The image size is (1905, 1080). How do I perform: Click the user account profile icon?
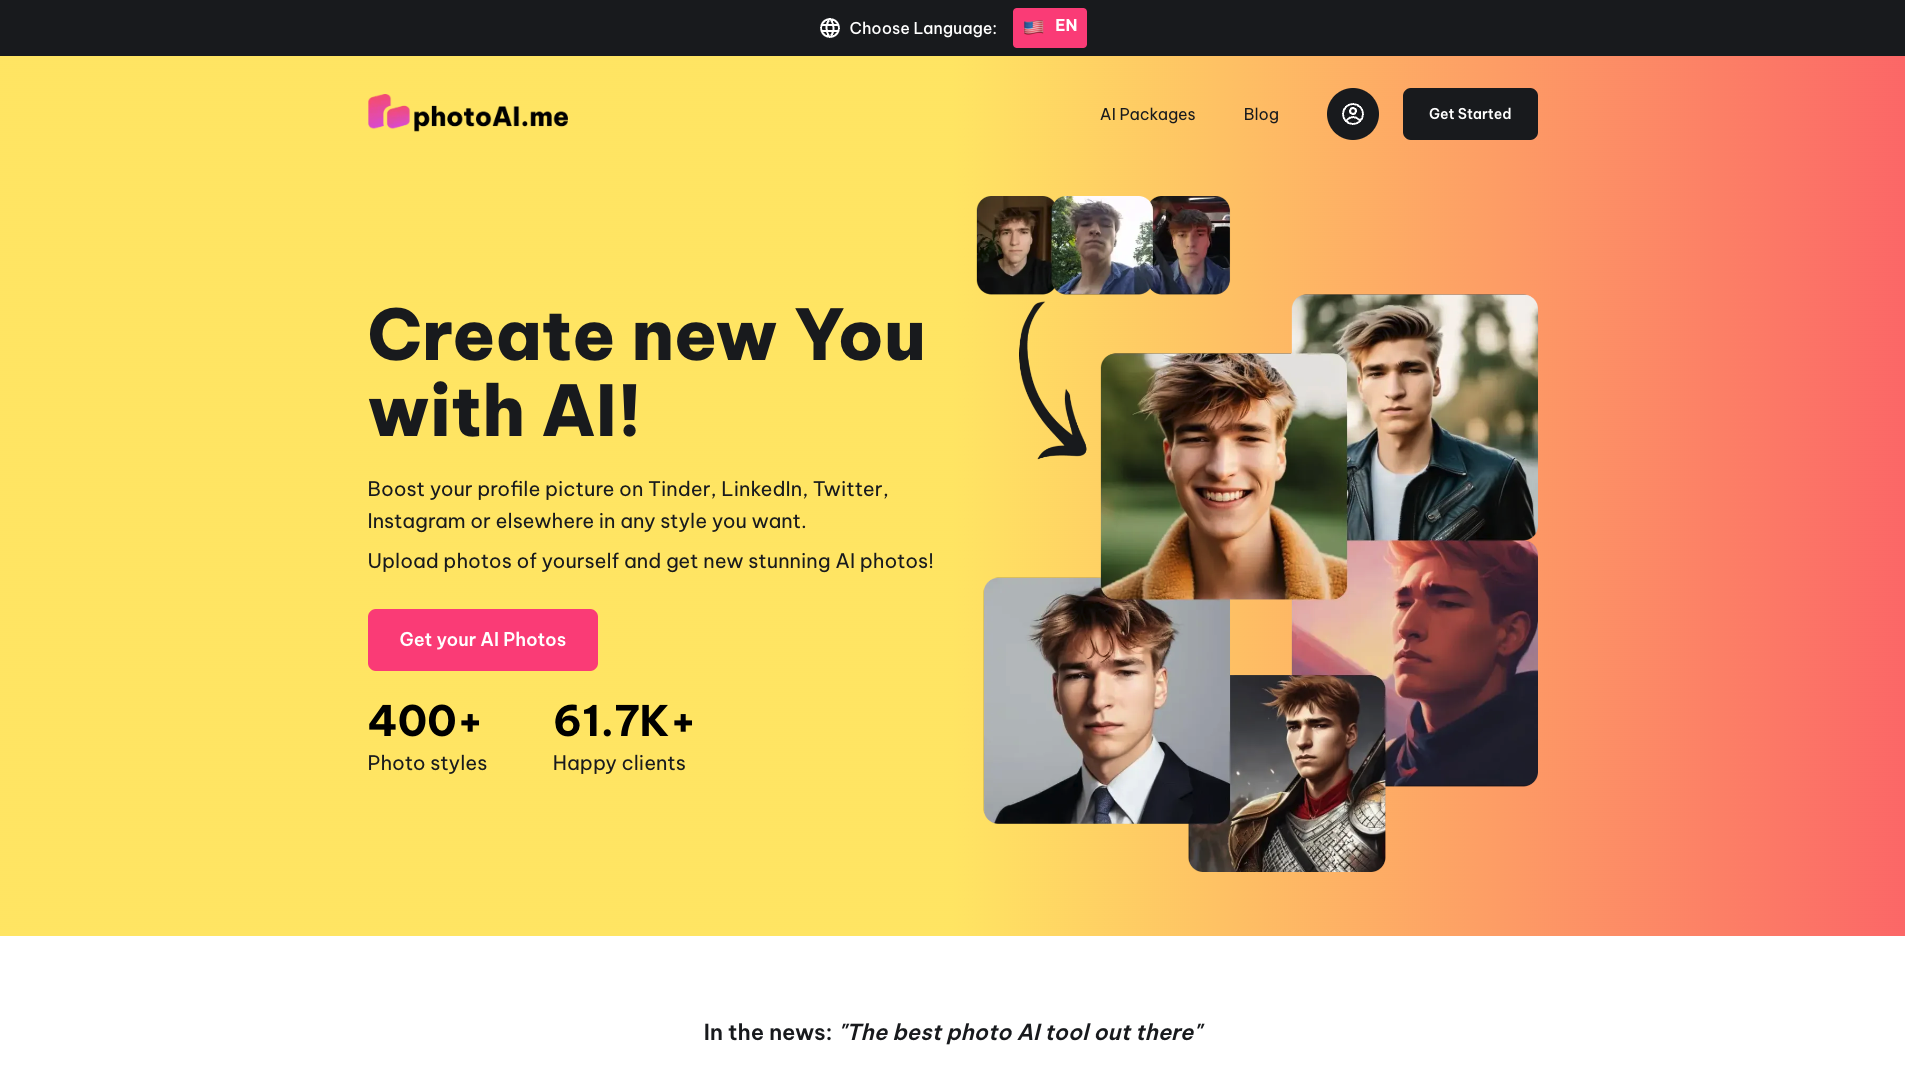[1352, 114]
